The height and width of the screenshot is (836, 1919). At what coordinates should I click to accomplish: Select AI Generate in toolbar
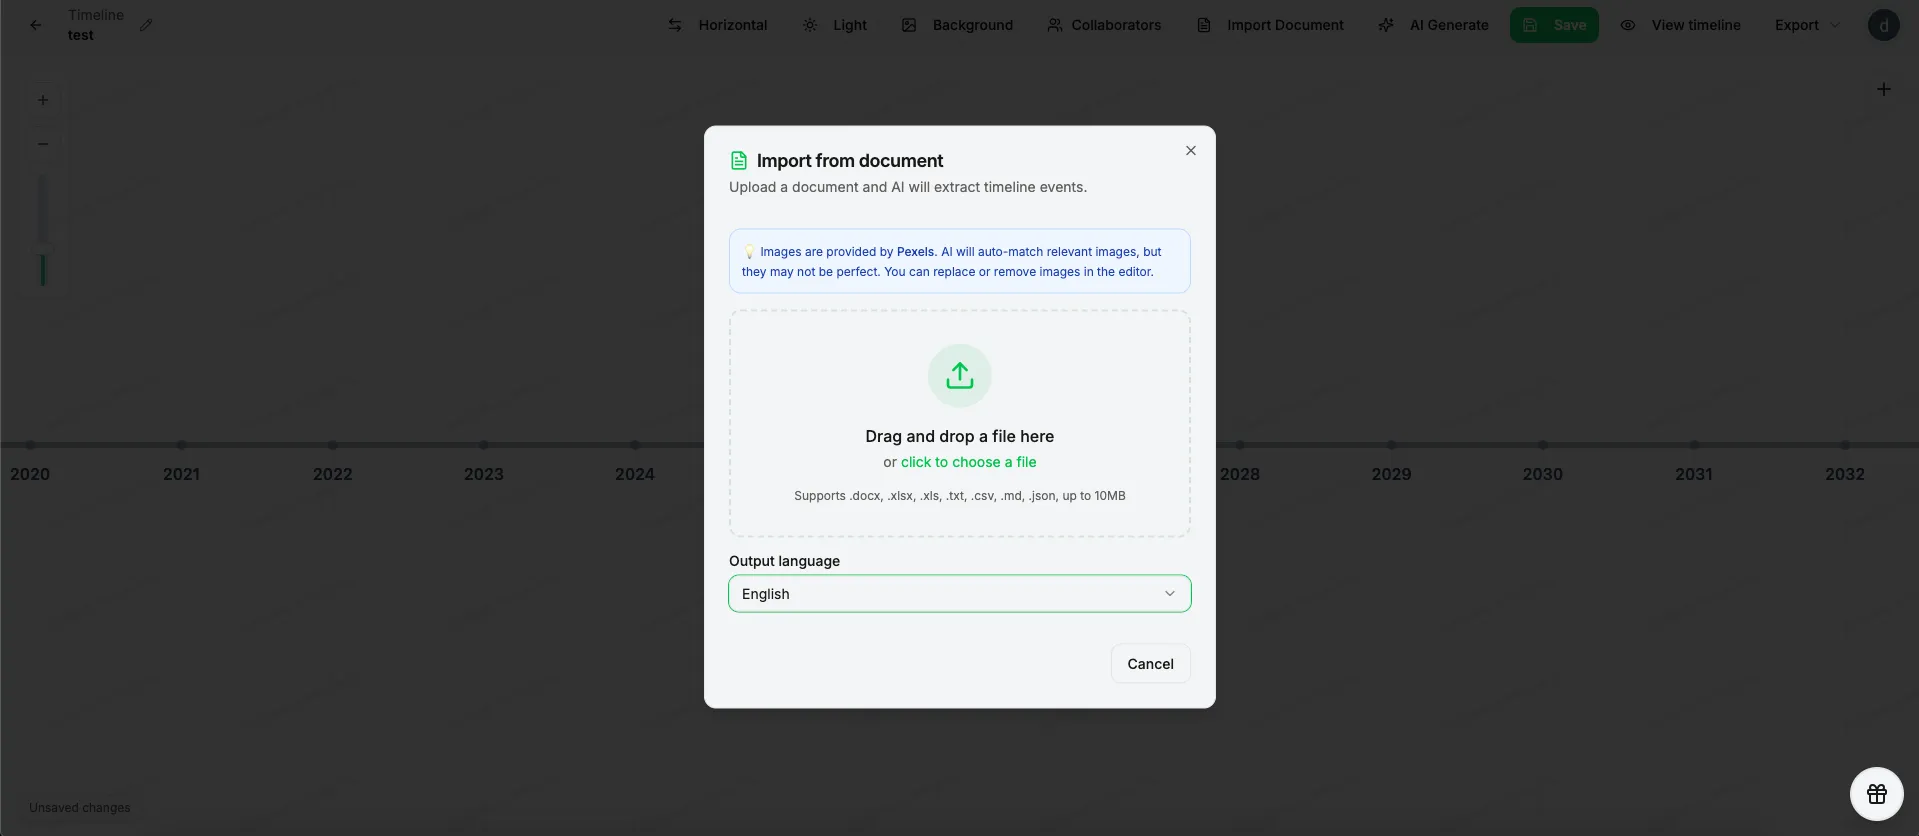tap(1433, 25)
